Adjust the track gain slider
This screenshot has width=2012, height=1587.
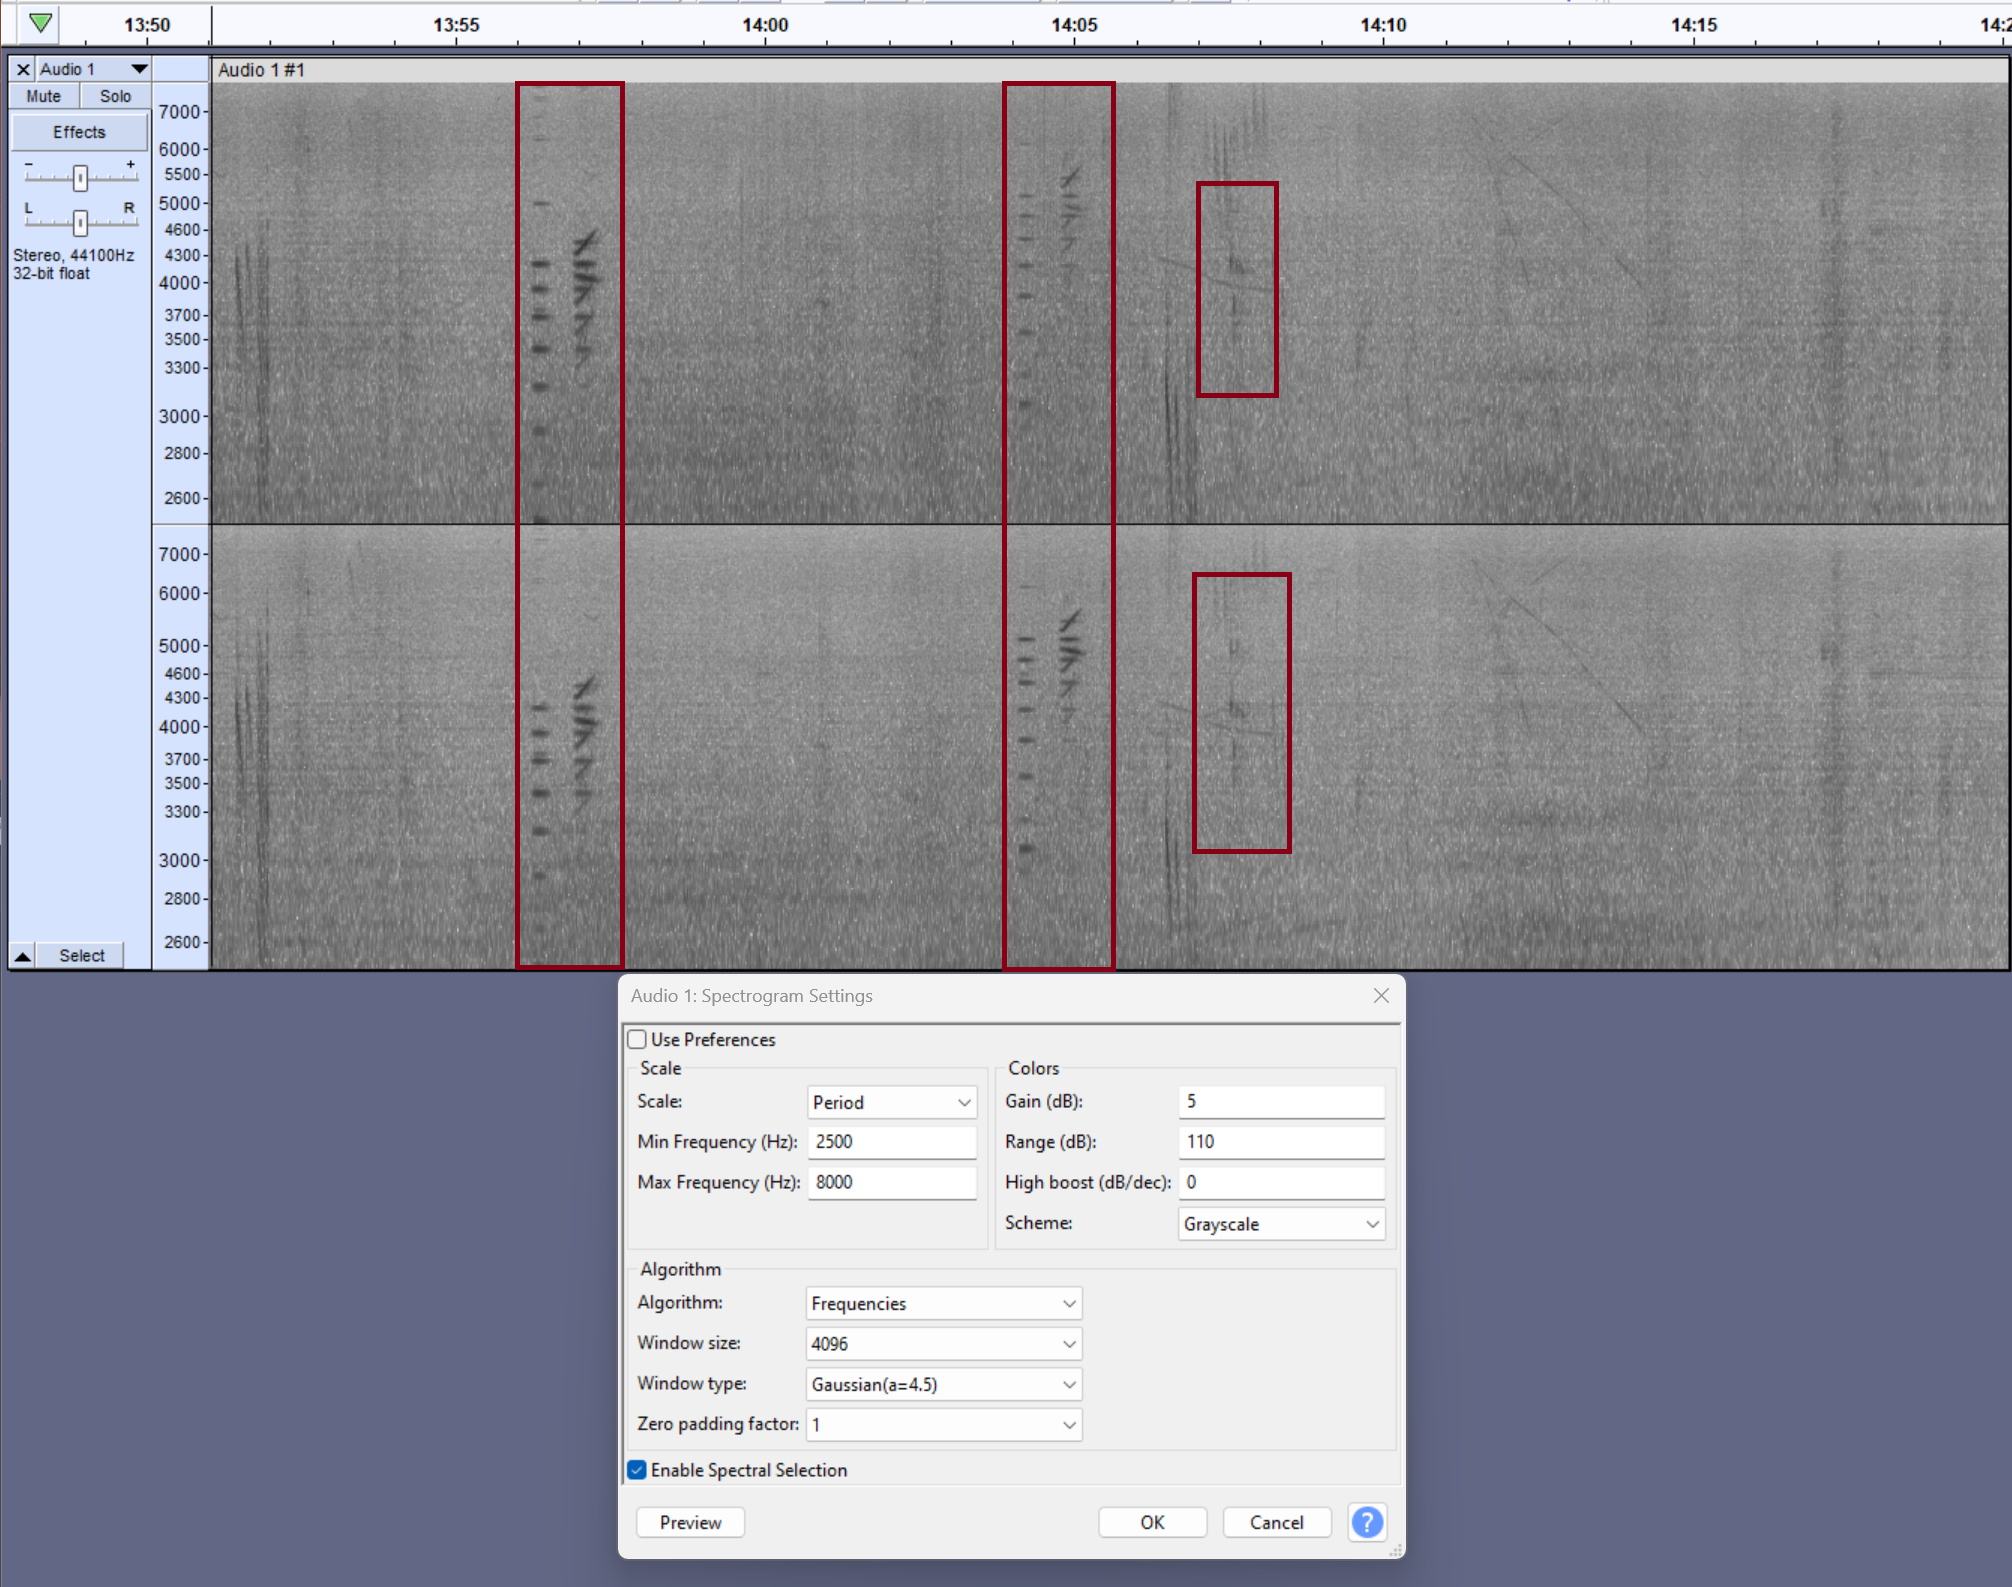80,177
